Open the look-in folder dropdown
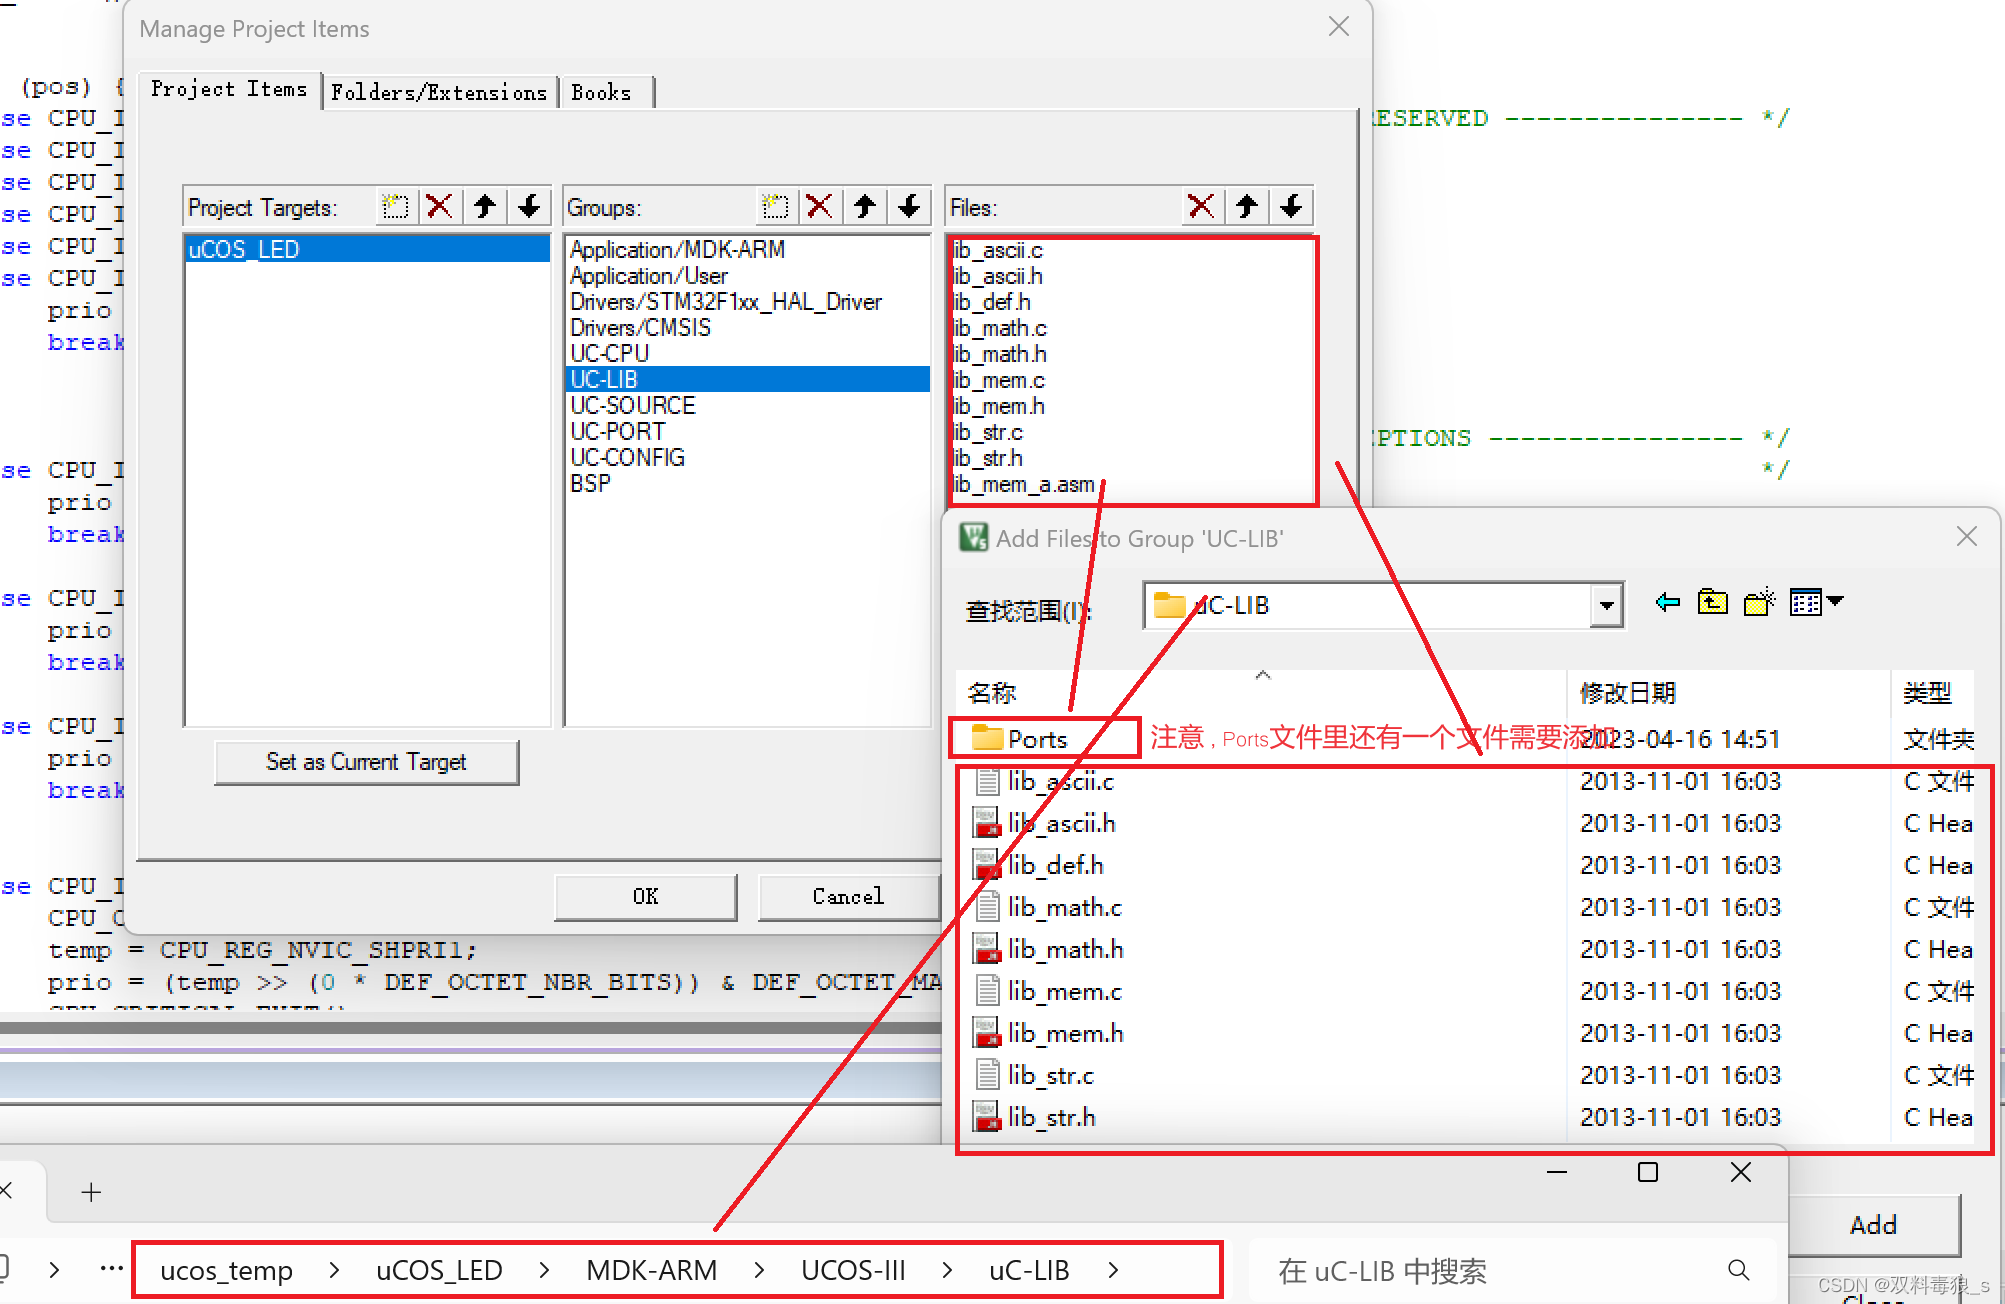This screenshot has width=2005, height=1304. [1606, 605]
